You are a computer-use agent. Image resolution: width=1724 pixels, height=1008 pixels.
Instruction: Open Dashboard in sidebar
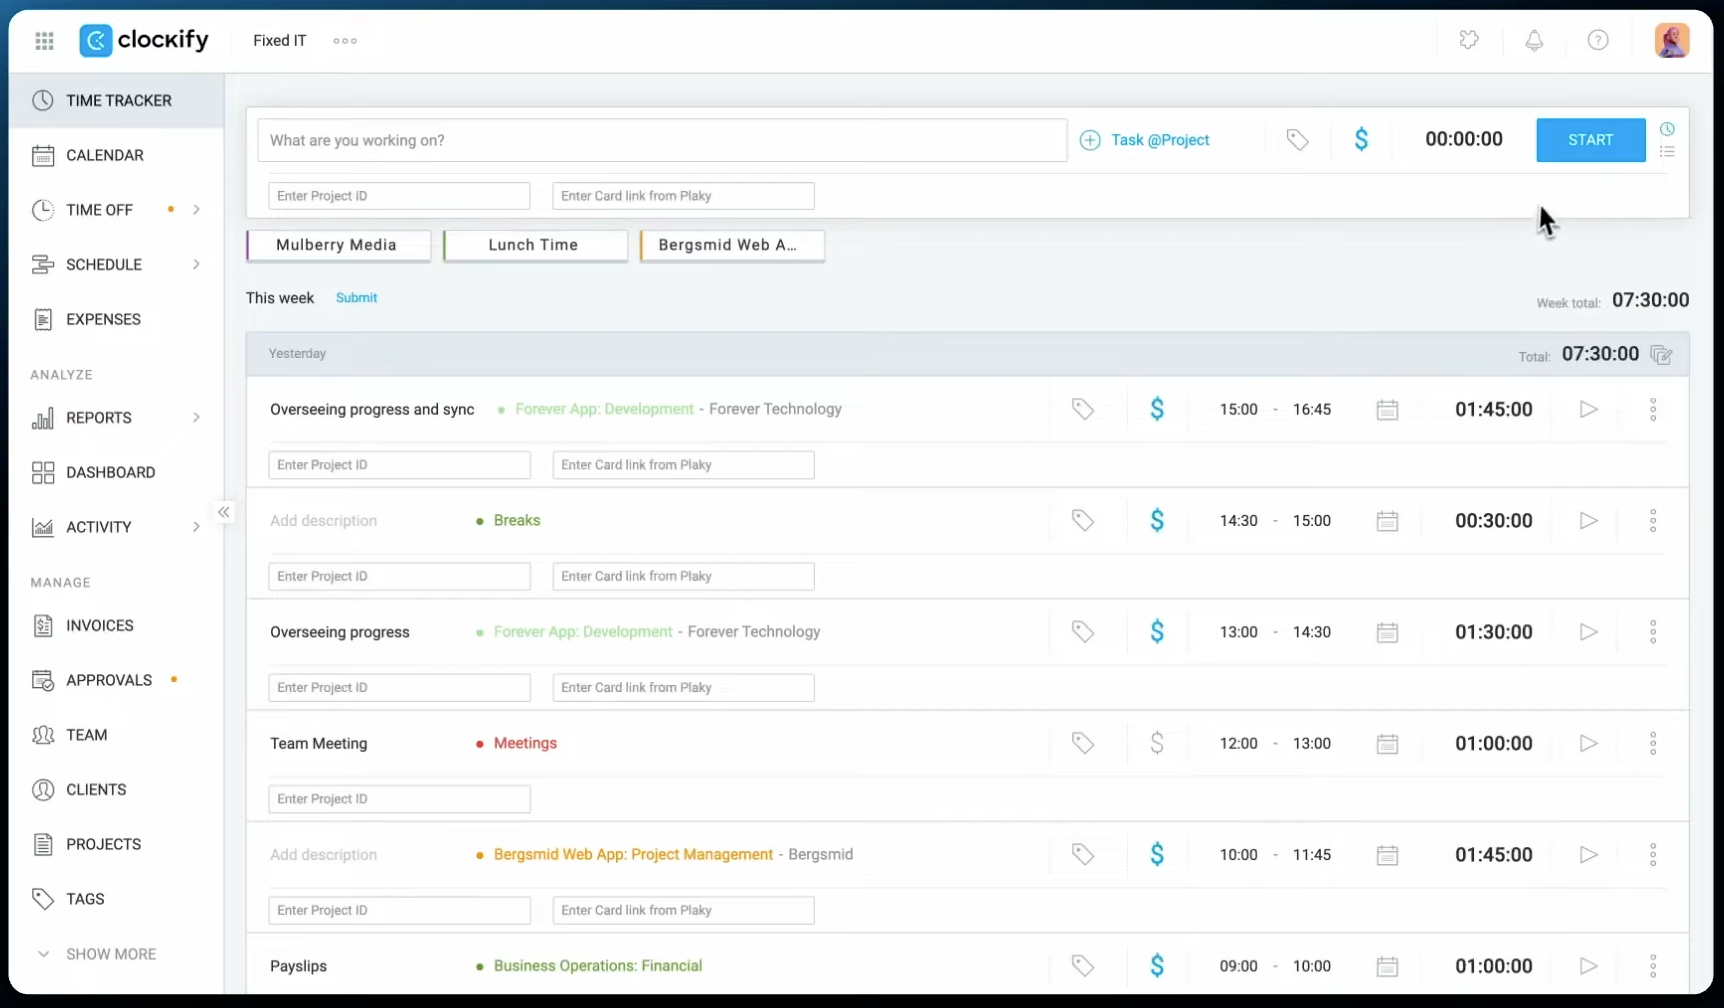pos(116,472)
